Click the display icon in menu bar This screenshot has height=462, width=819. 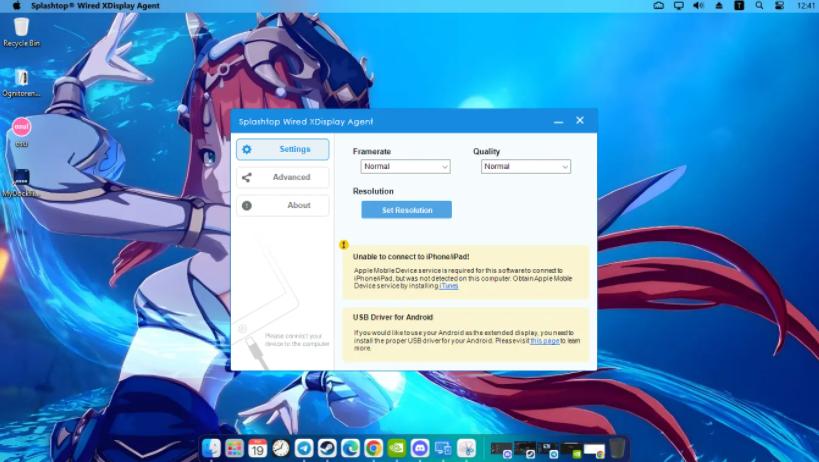tap(678, 6)
